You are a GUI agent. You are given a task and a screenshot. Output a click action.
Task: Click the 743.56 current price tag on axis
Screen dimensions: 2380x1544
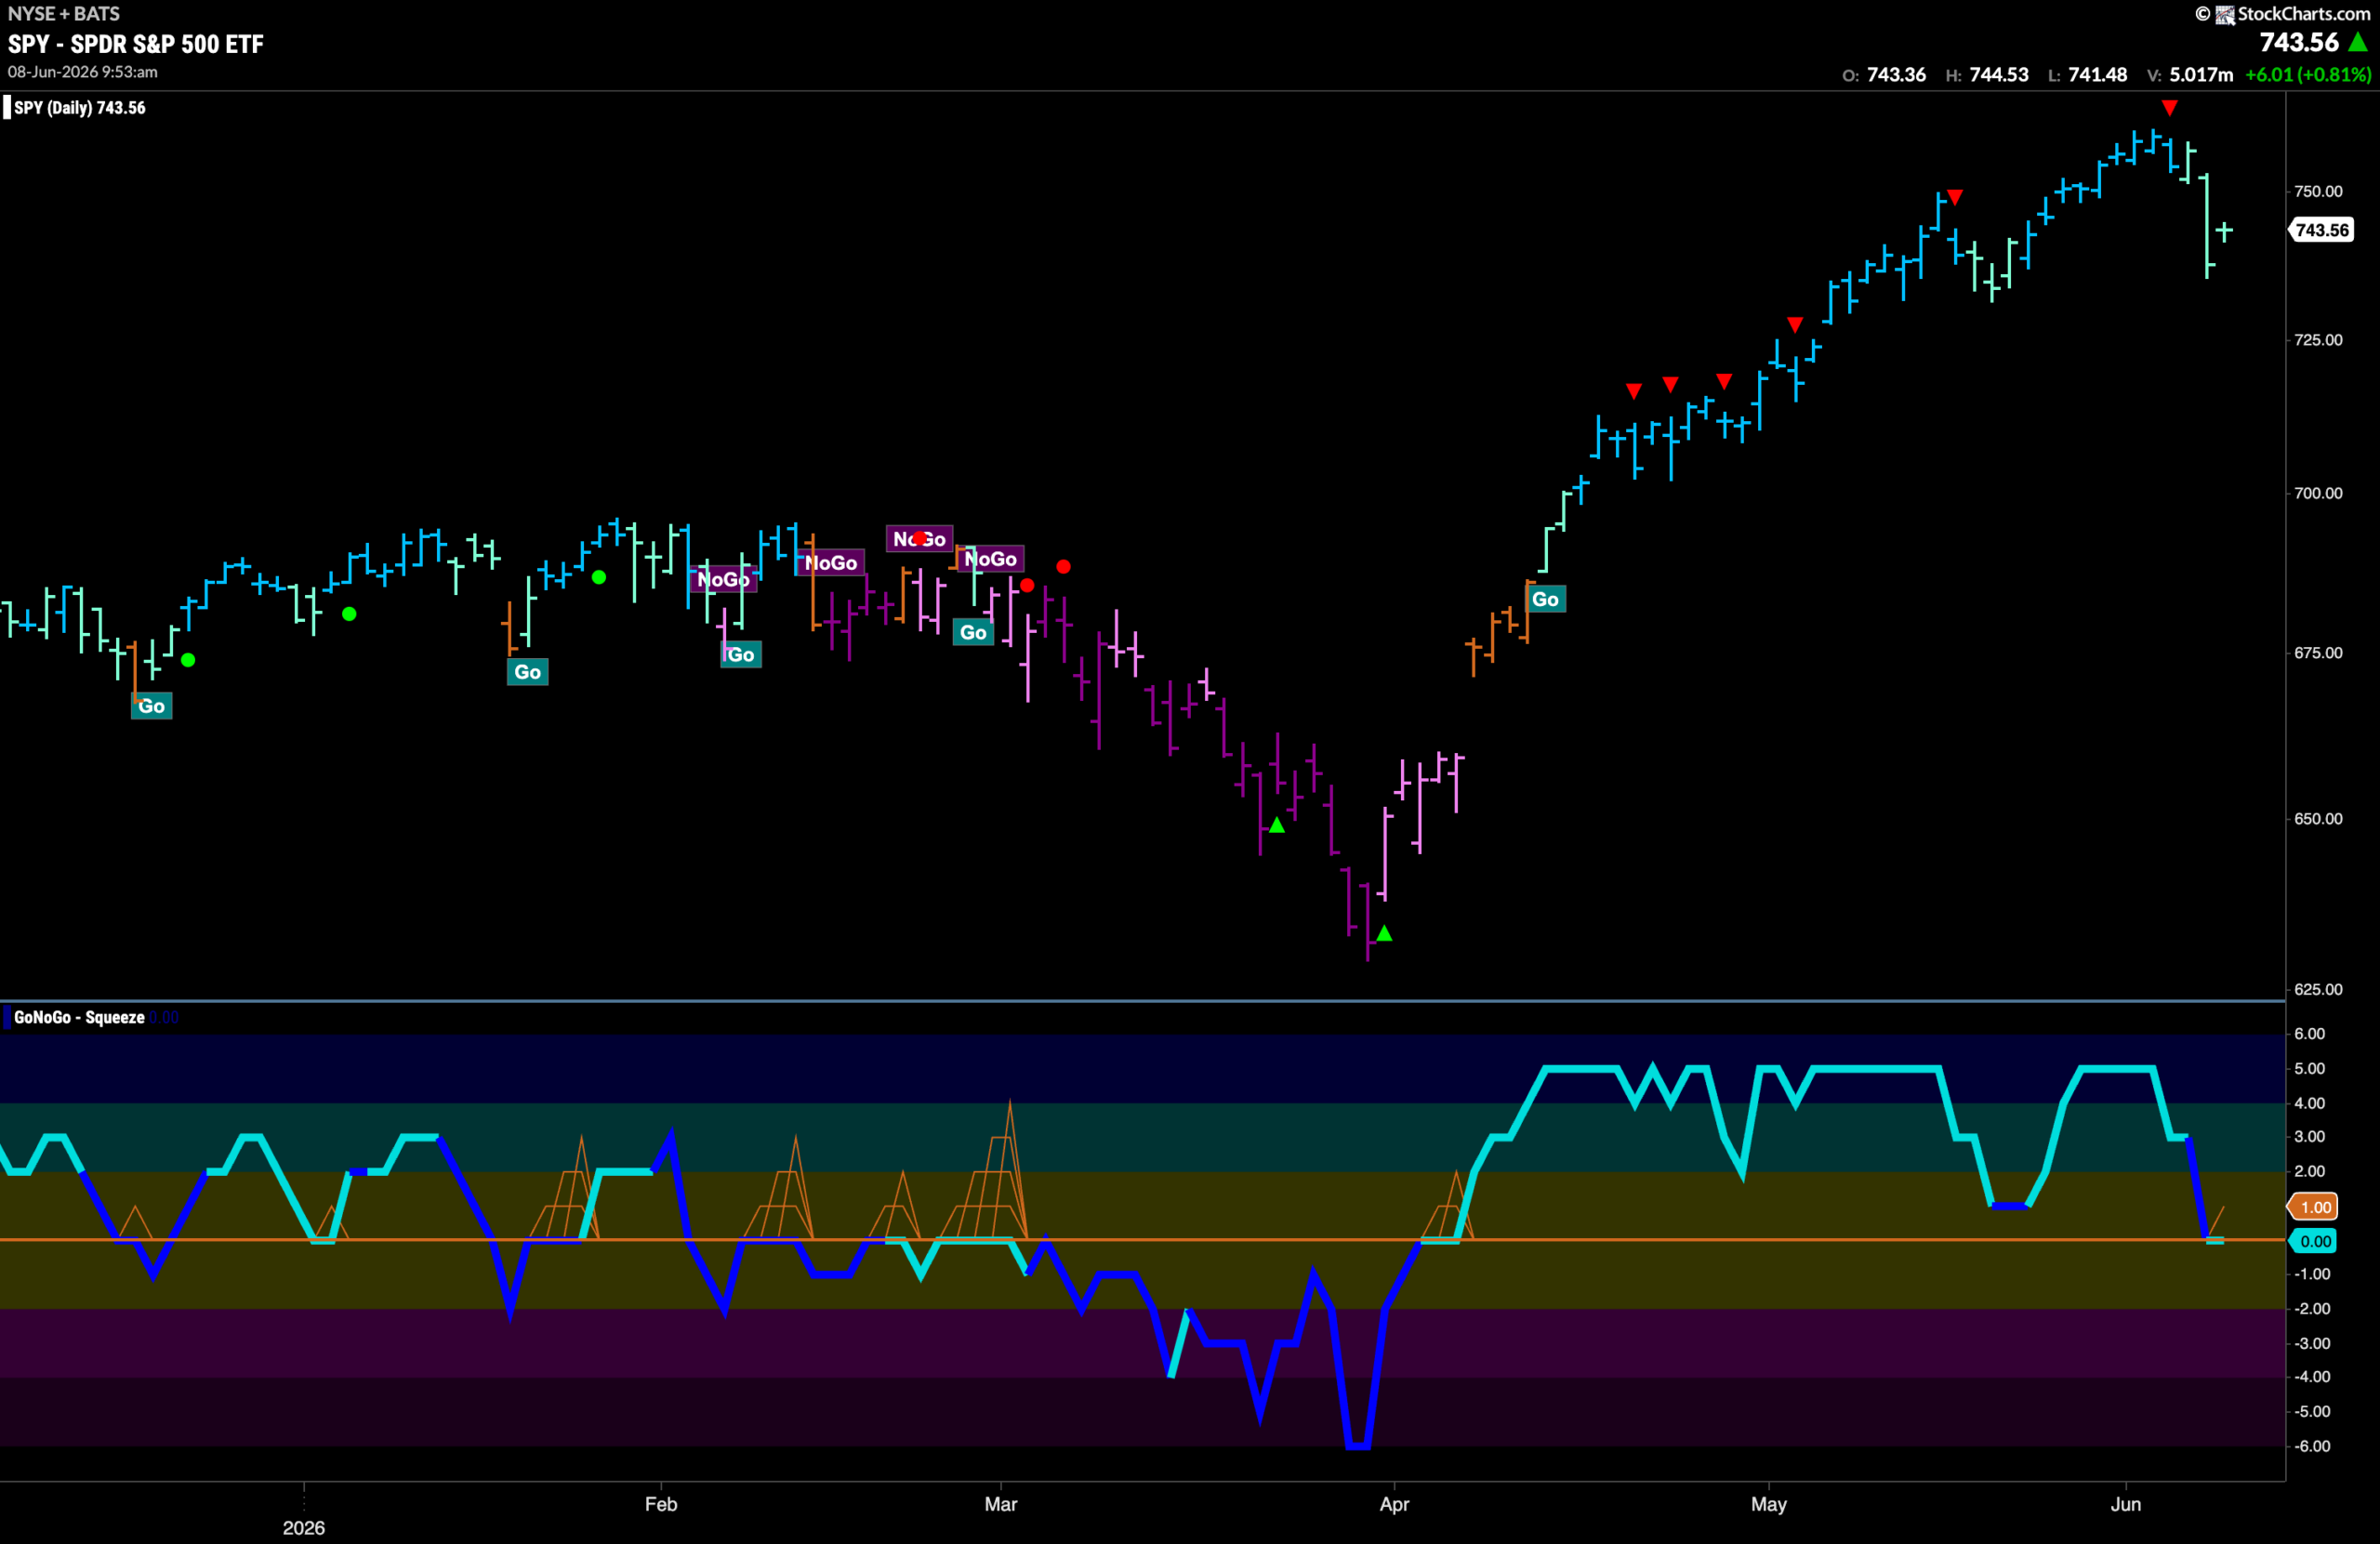coord(2321,230)
